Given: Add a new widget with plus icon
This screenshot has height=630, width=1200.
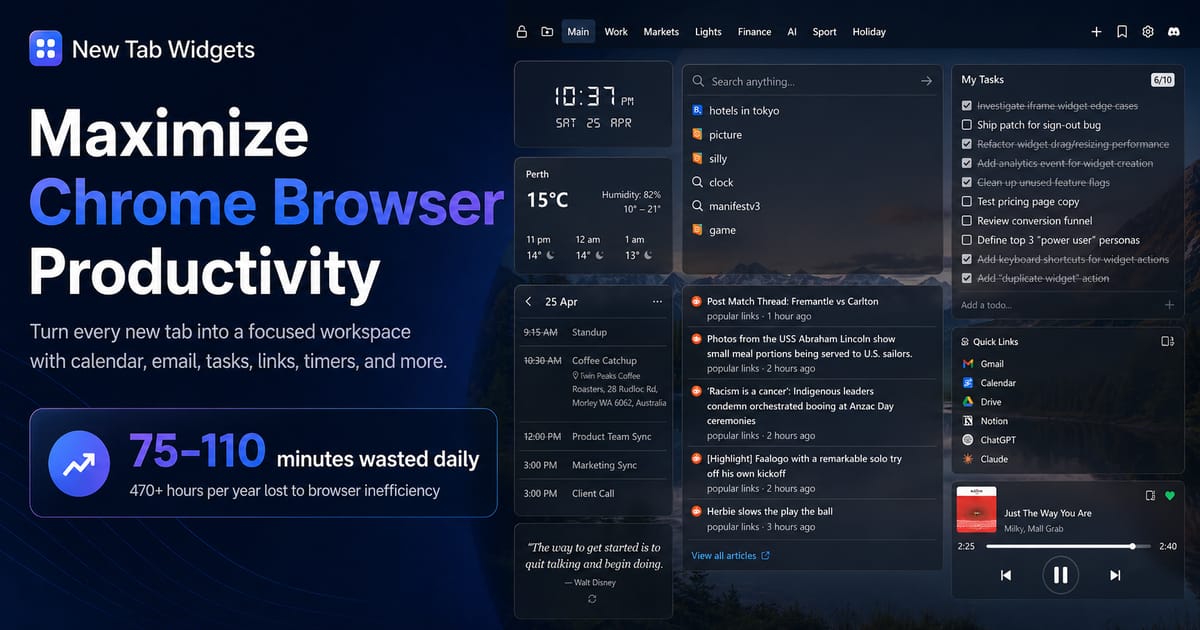Looking at the screenshot, I should tap(1096, 32).
